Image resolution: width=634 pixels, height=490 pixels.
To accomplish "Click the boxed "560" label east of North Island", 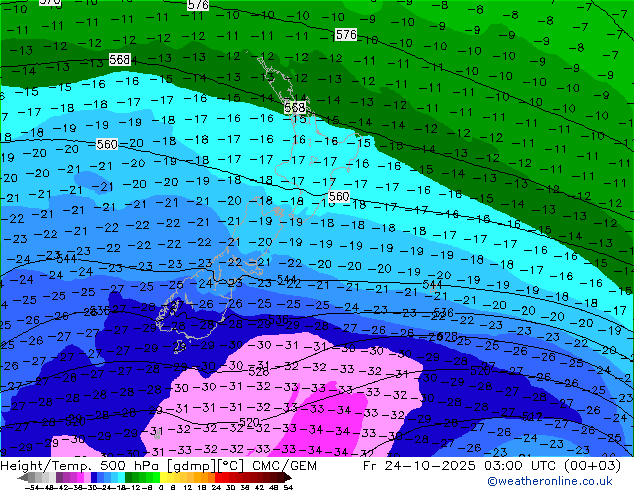I will pyautogui.click(x=339, y=196).
